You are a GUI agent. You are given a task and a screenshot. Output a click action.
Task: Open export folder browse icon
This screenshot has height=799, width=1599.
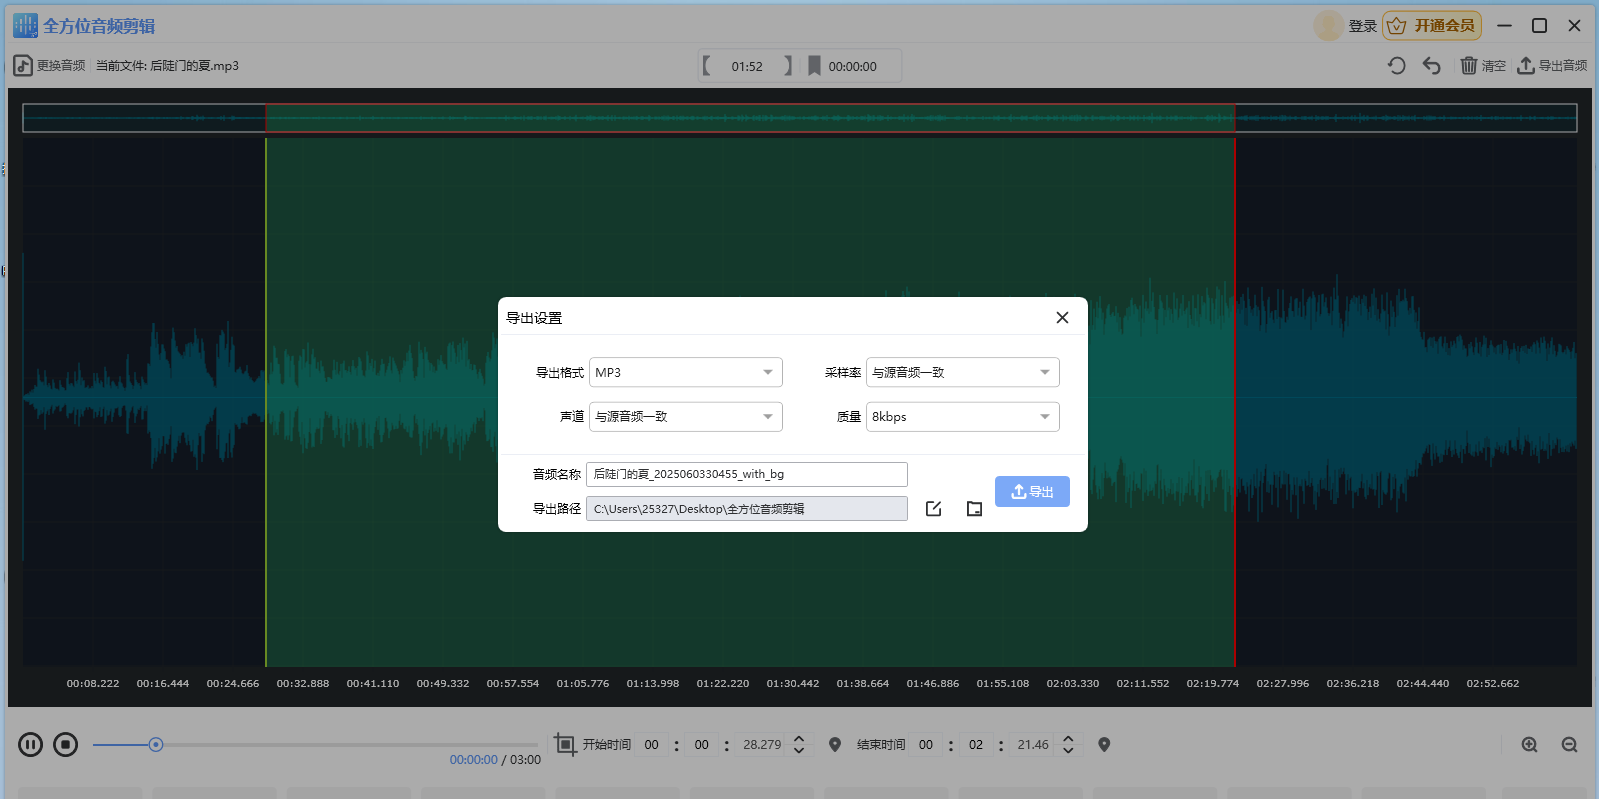[974, 509]
